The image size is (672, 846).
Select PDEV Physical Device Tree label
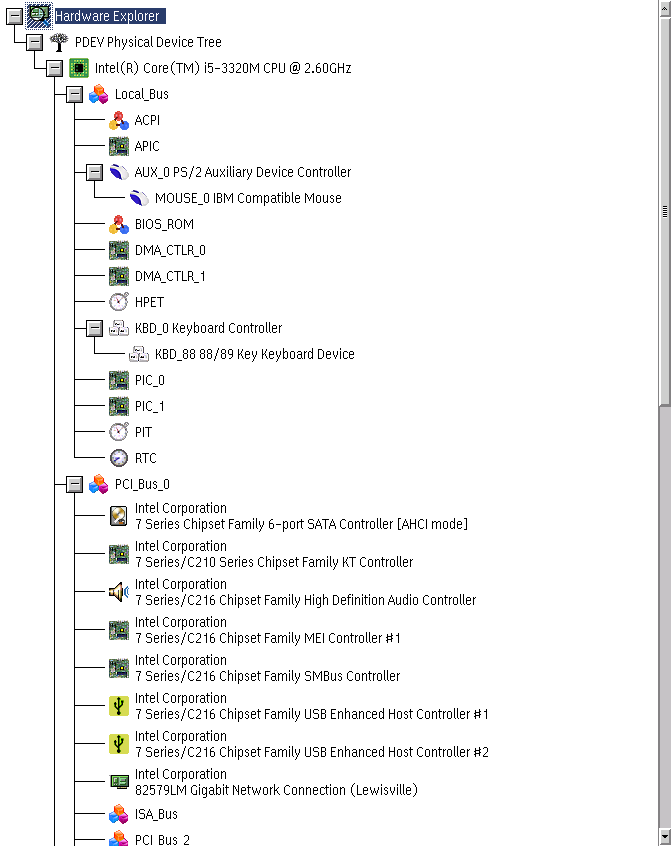pos(148,42)
